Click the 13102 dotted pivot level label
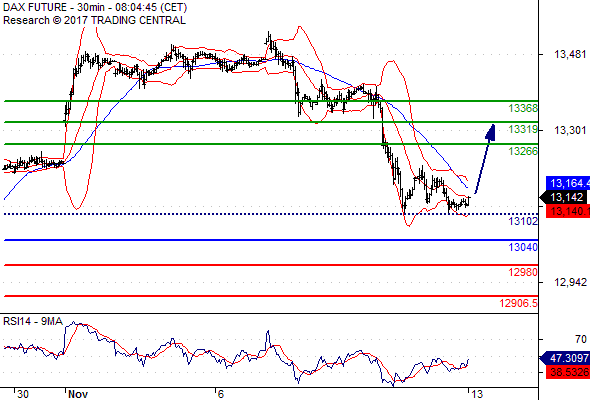 [x=523, y=221]
